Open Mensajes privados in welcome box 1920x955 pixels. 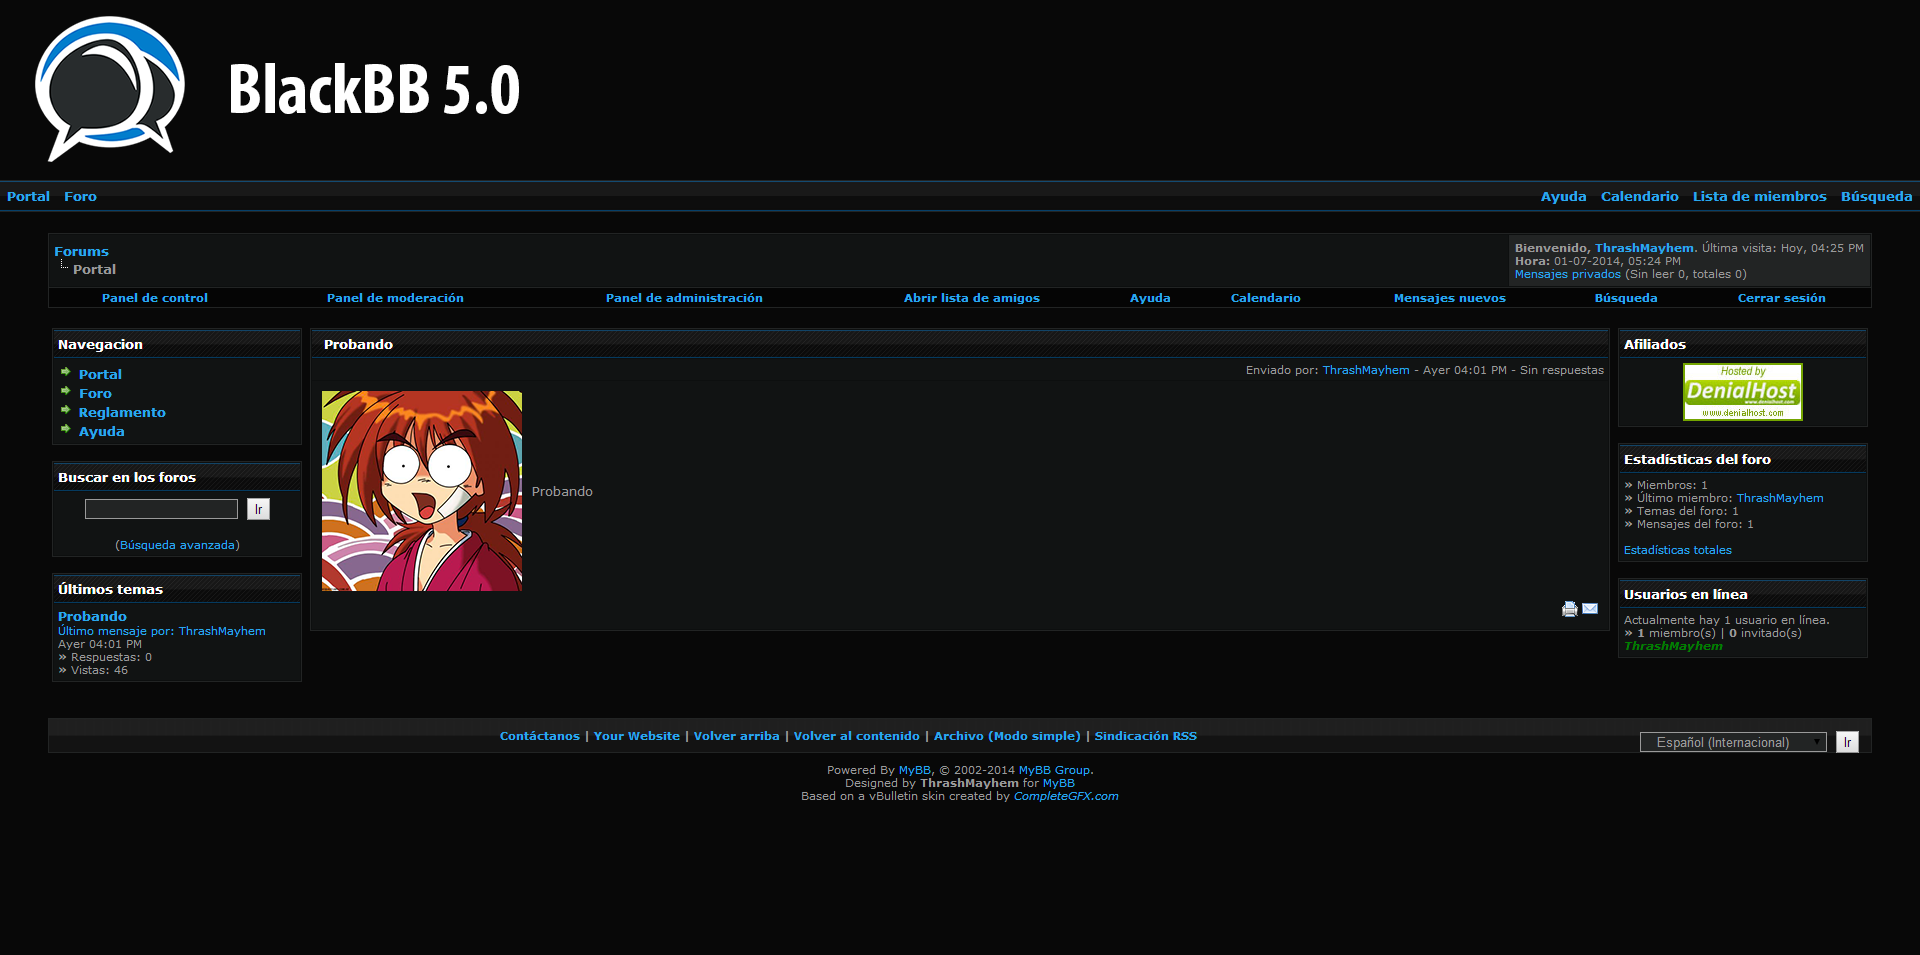coord(1567,274)
